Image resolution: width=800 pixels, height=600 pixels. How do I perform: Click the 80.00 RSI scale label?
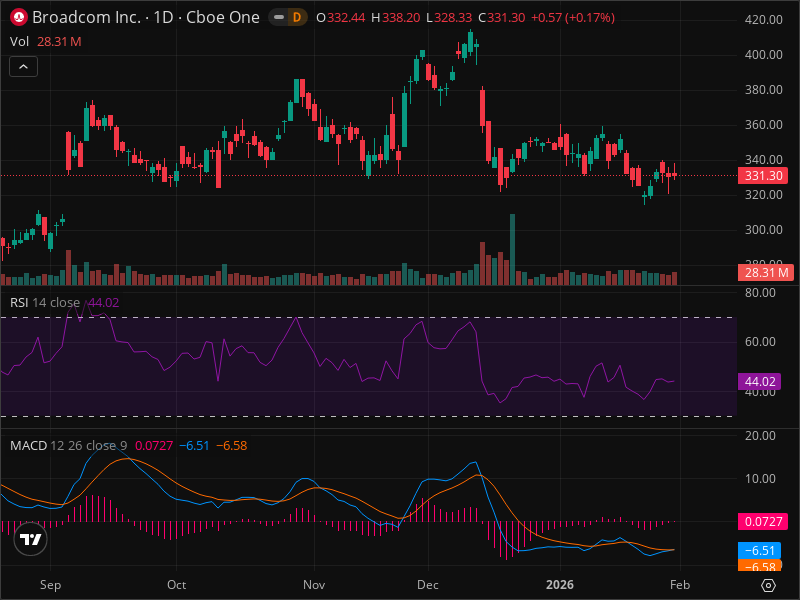click(x=760, y=293)
